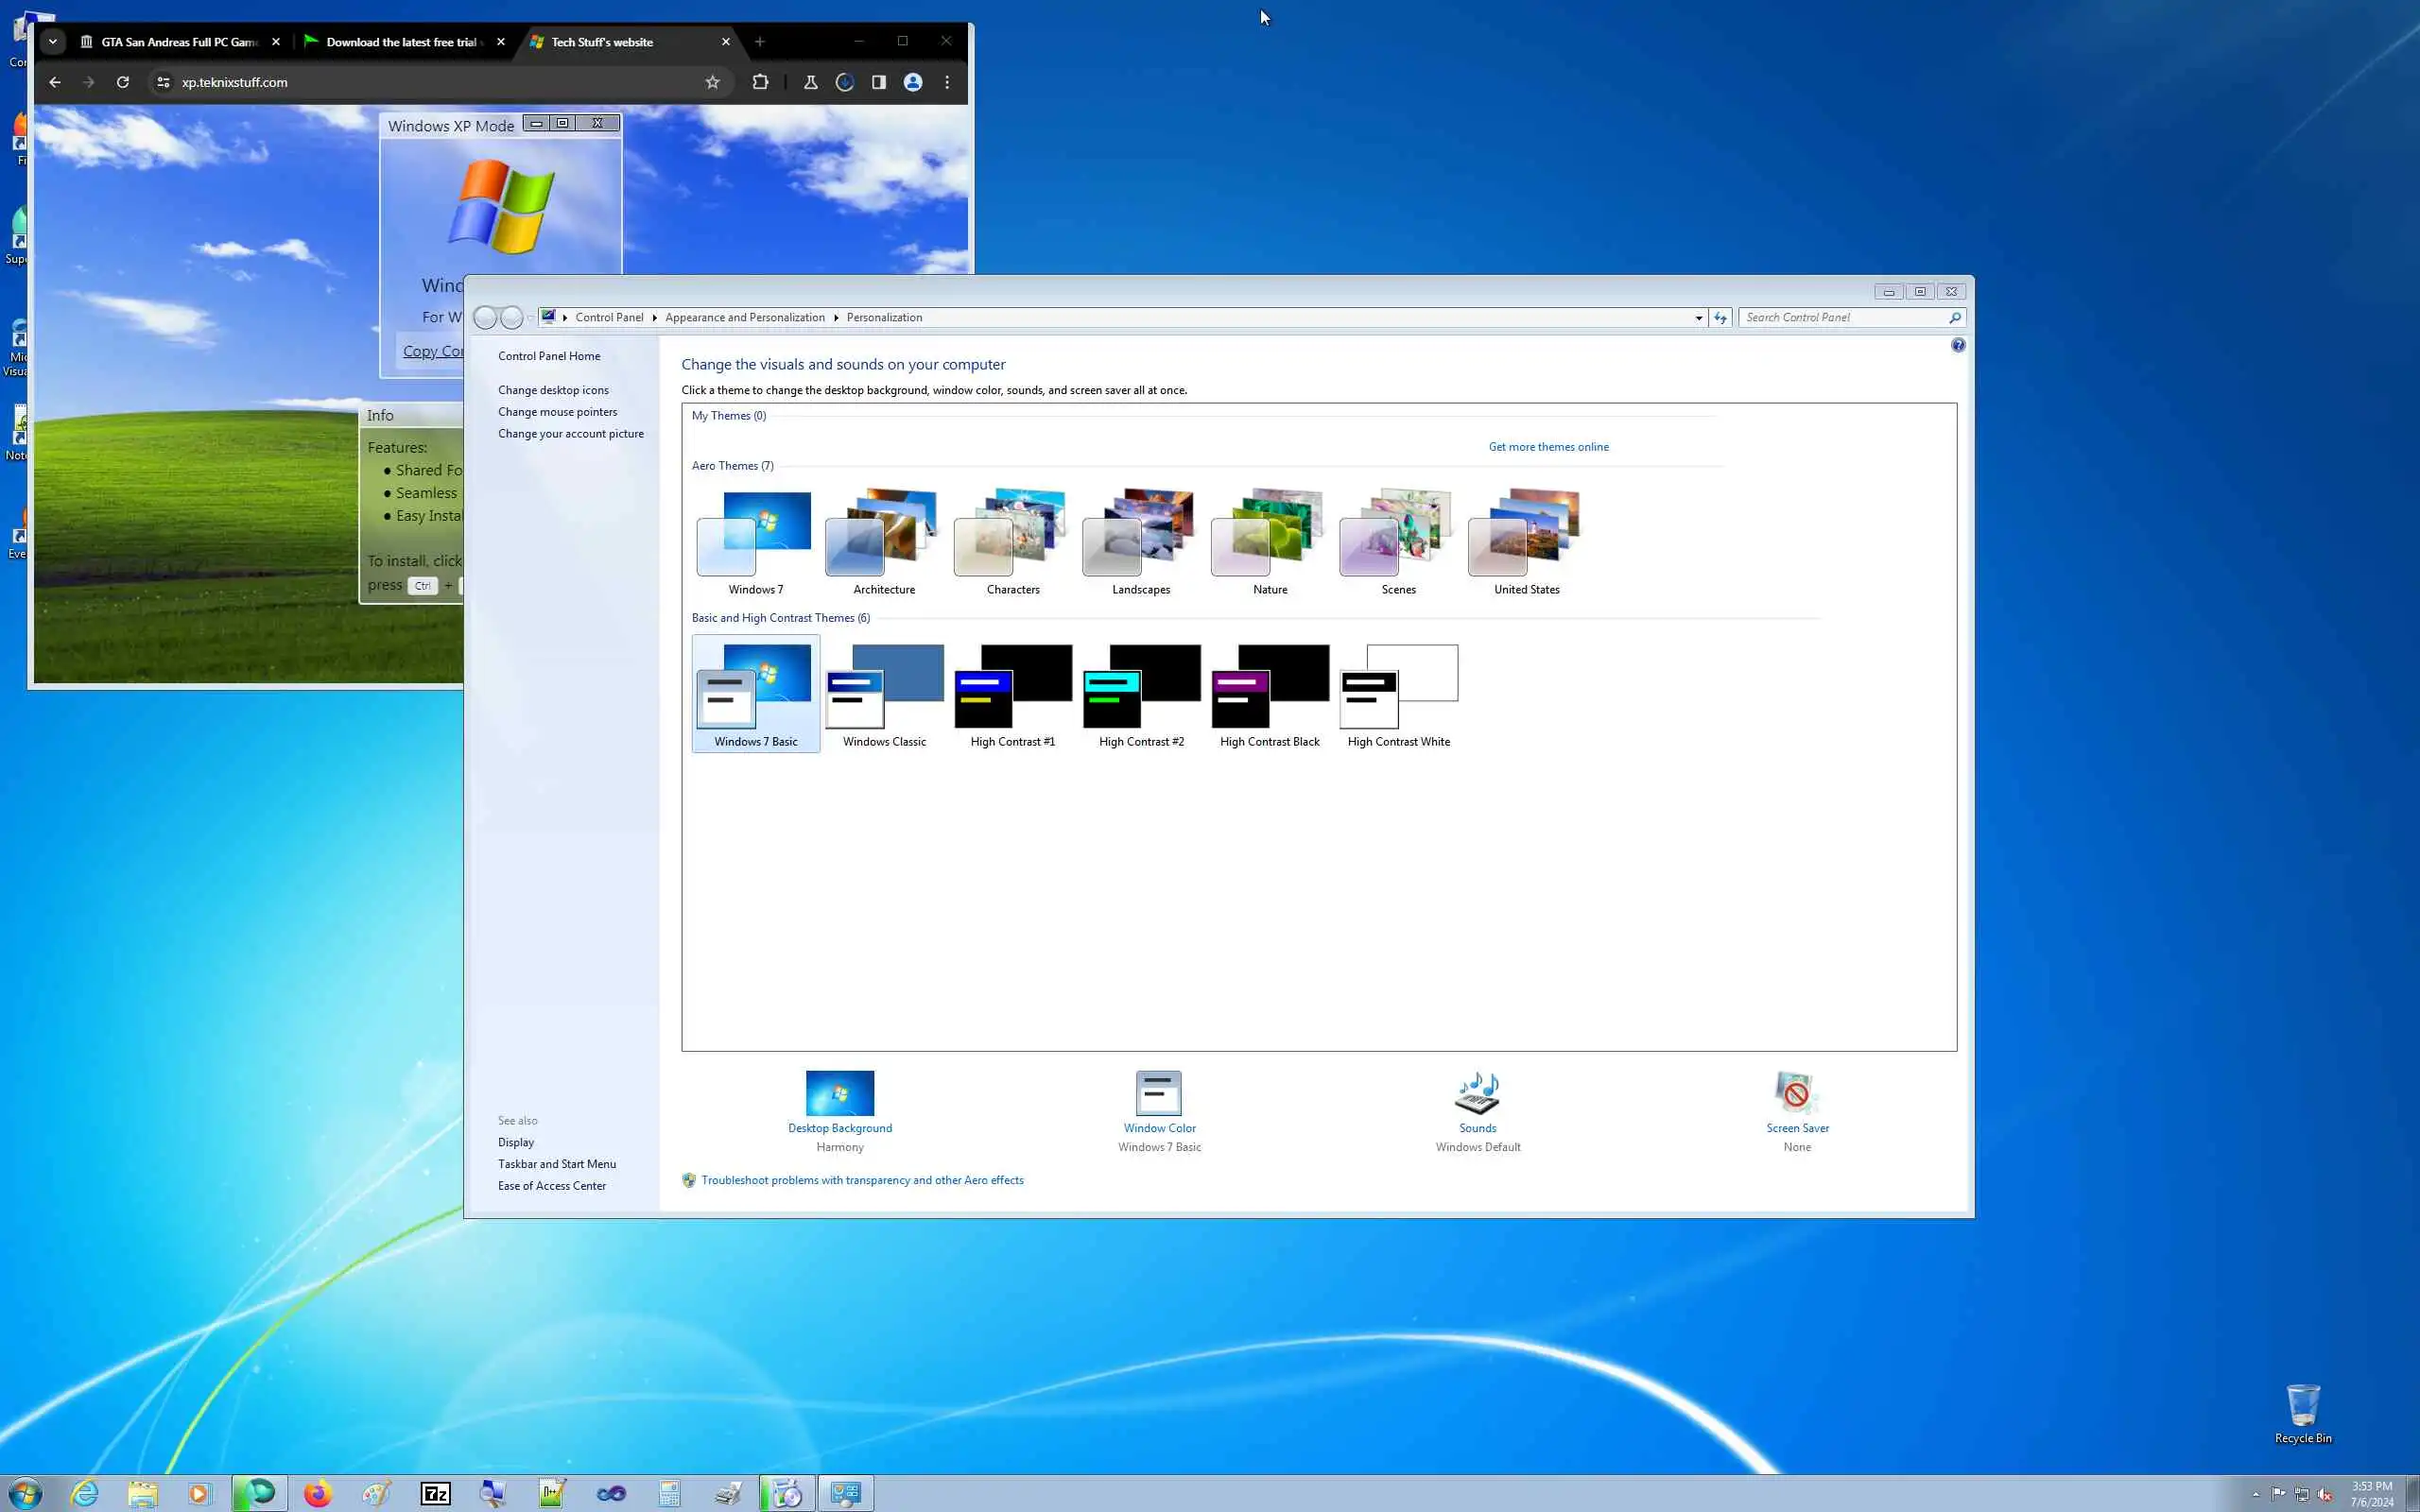Click Get more themes online link
The width and height of the screenshot is (2420, 1512).
coord(1548,447)
